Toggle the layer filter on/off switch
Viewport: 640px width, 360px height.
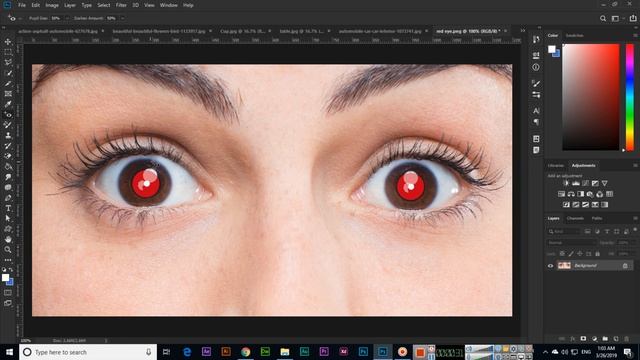(635, 230)
